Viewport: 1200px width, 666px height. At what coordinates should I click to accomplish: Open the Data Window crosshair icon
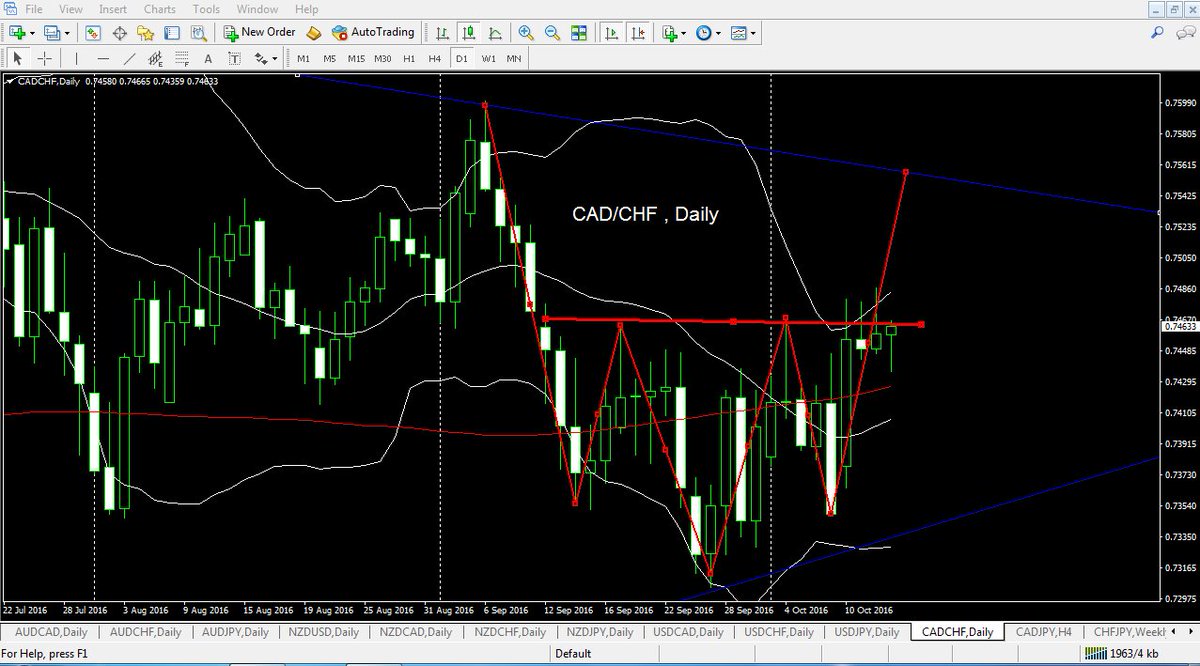click(119, 33)
